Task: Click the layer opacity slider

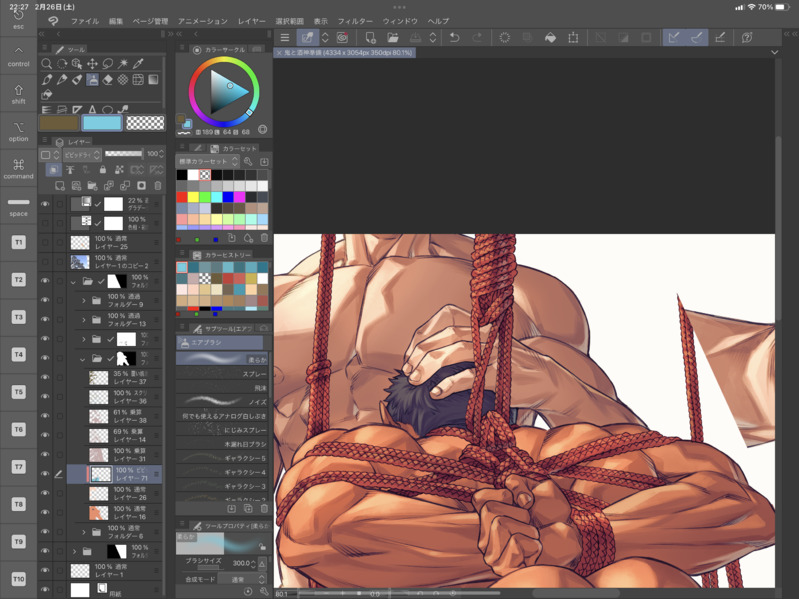Action: point(124,154)
